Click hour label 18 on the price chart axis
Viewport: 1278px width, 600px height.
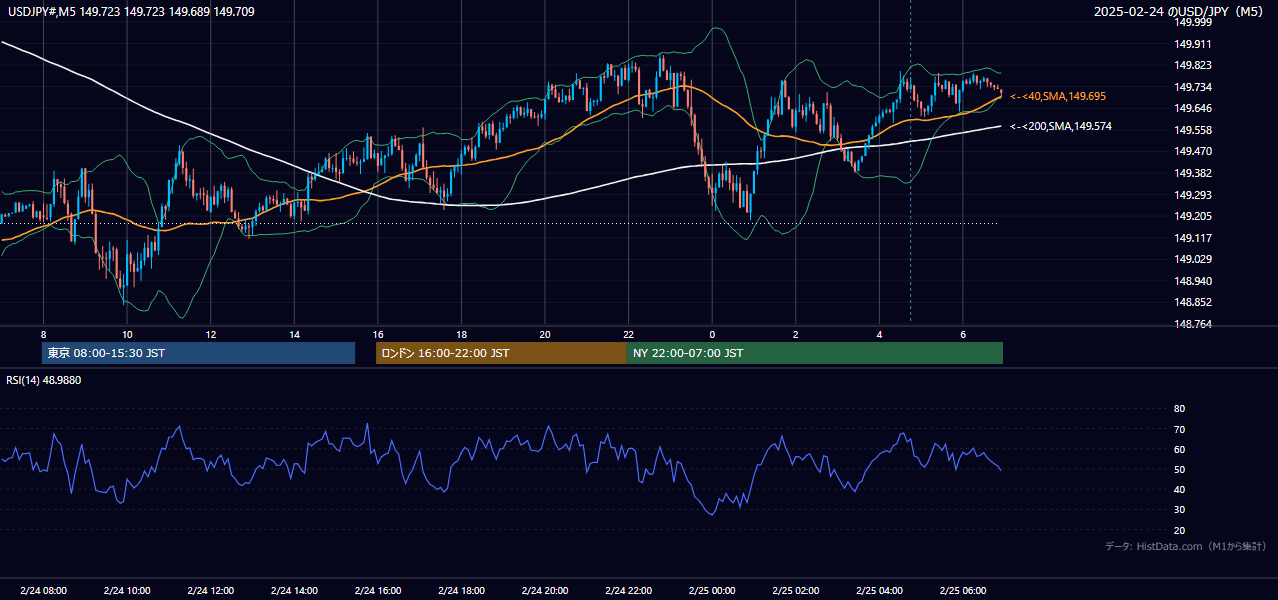(461, 334)
